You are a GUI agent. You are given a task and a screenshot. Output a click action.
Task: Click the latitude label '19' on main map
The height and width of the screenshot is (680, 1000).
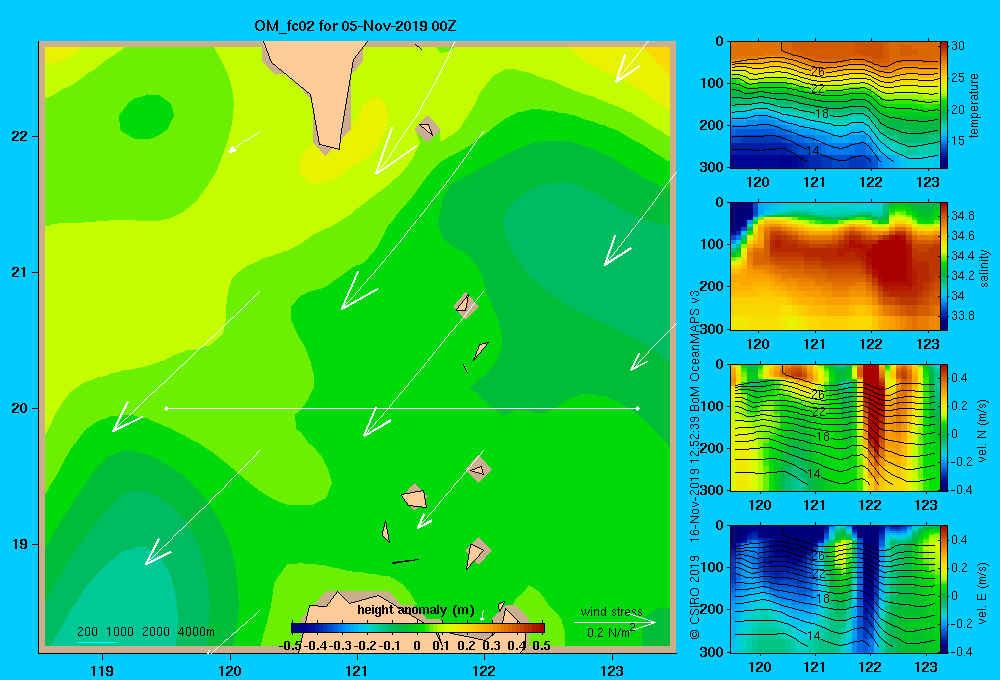coord(20,544)
